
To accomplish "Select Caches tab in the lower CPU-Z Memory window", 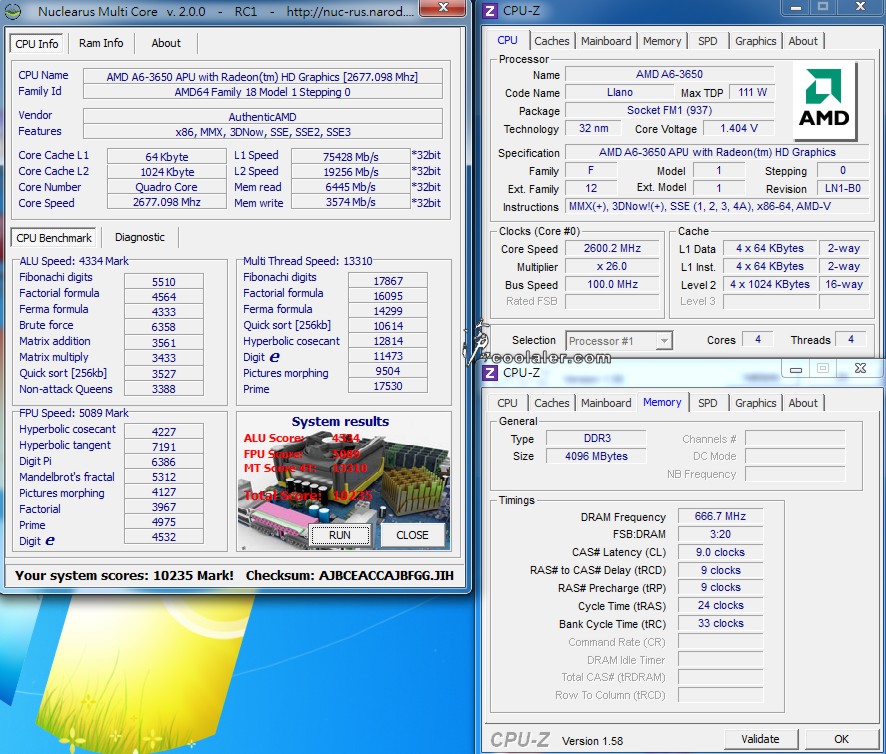I will (x=551, y=403).
